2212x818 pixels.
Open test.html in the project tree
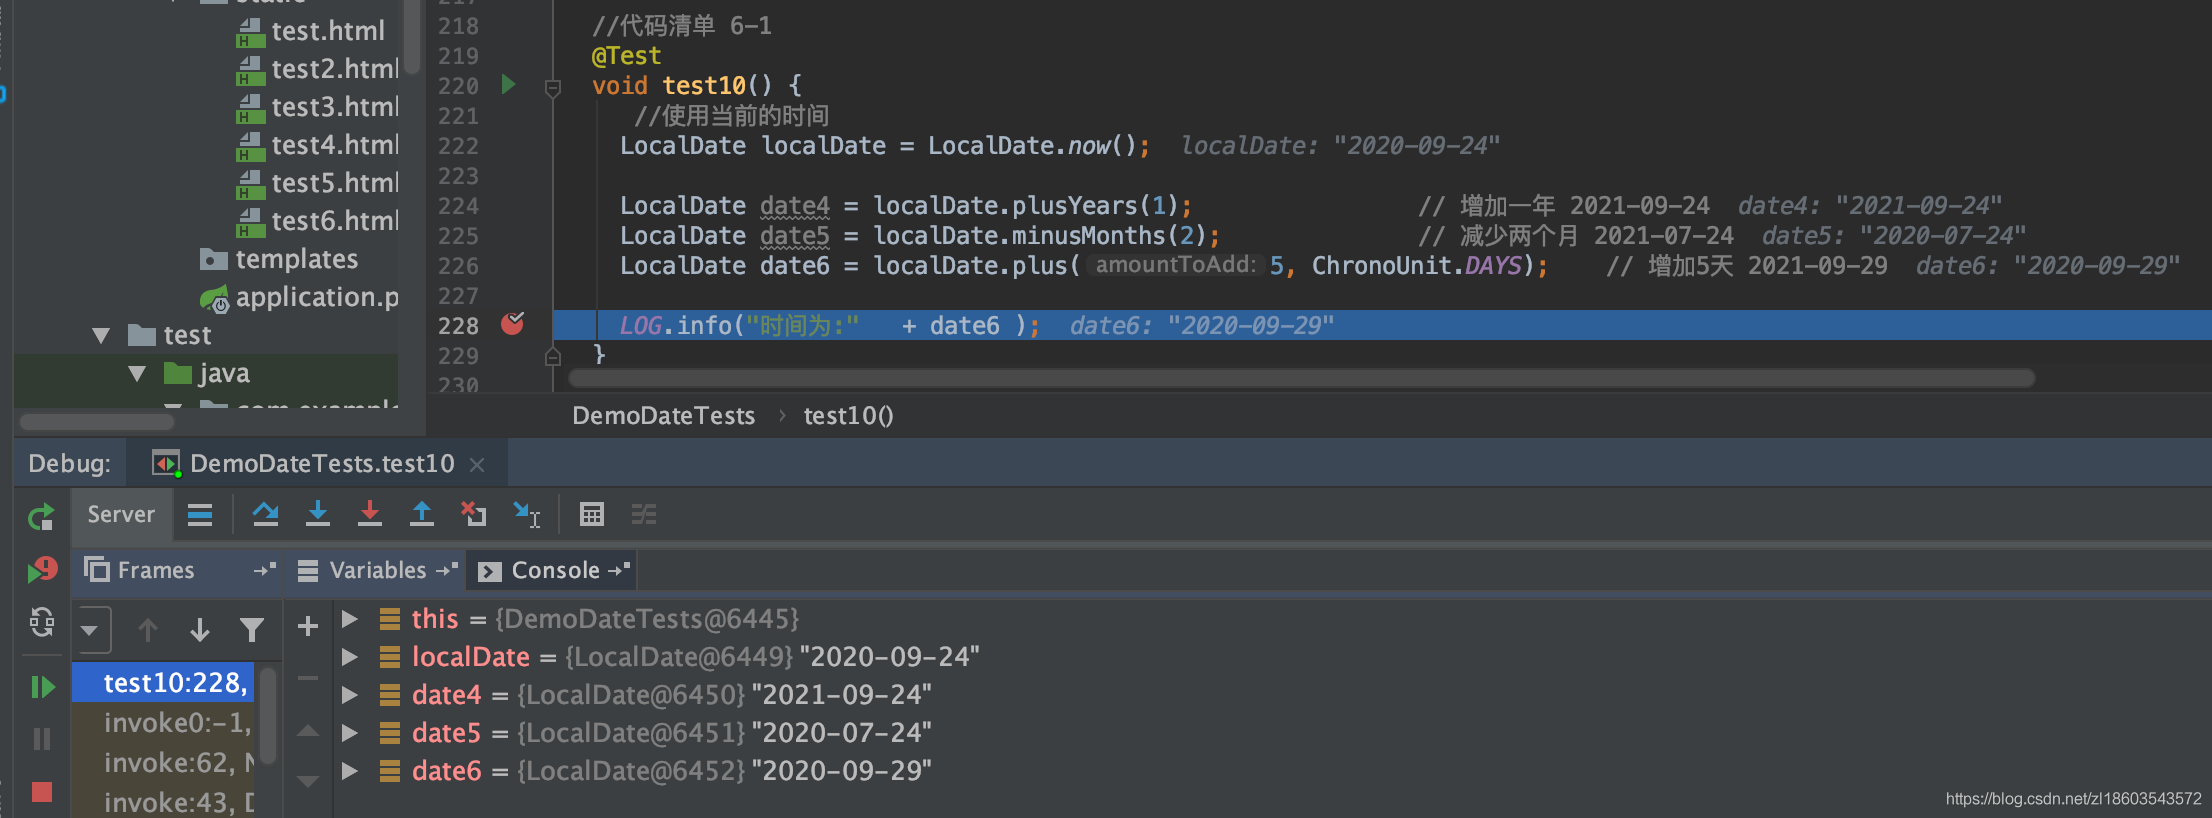coord(328,31)
